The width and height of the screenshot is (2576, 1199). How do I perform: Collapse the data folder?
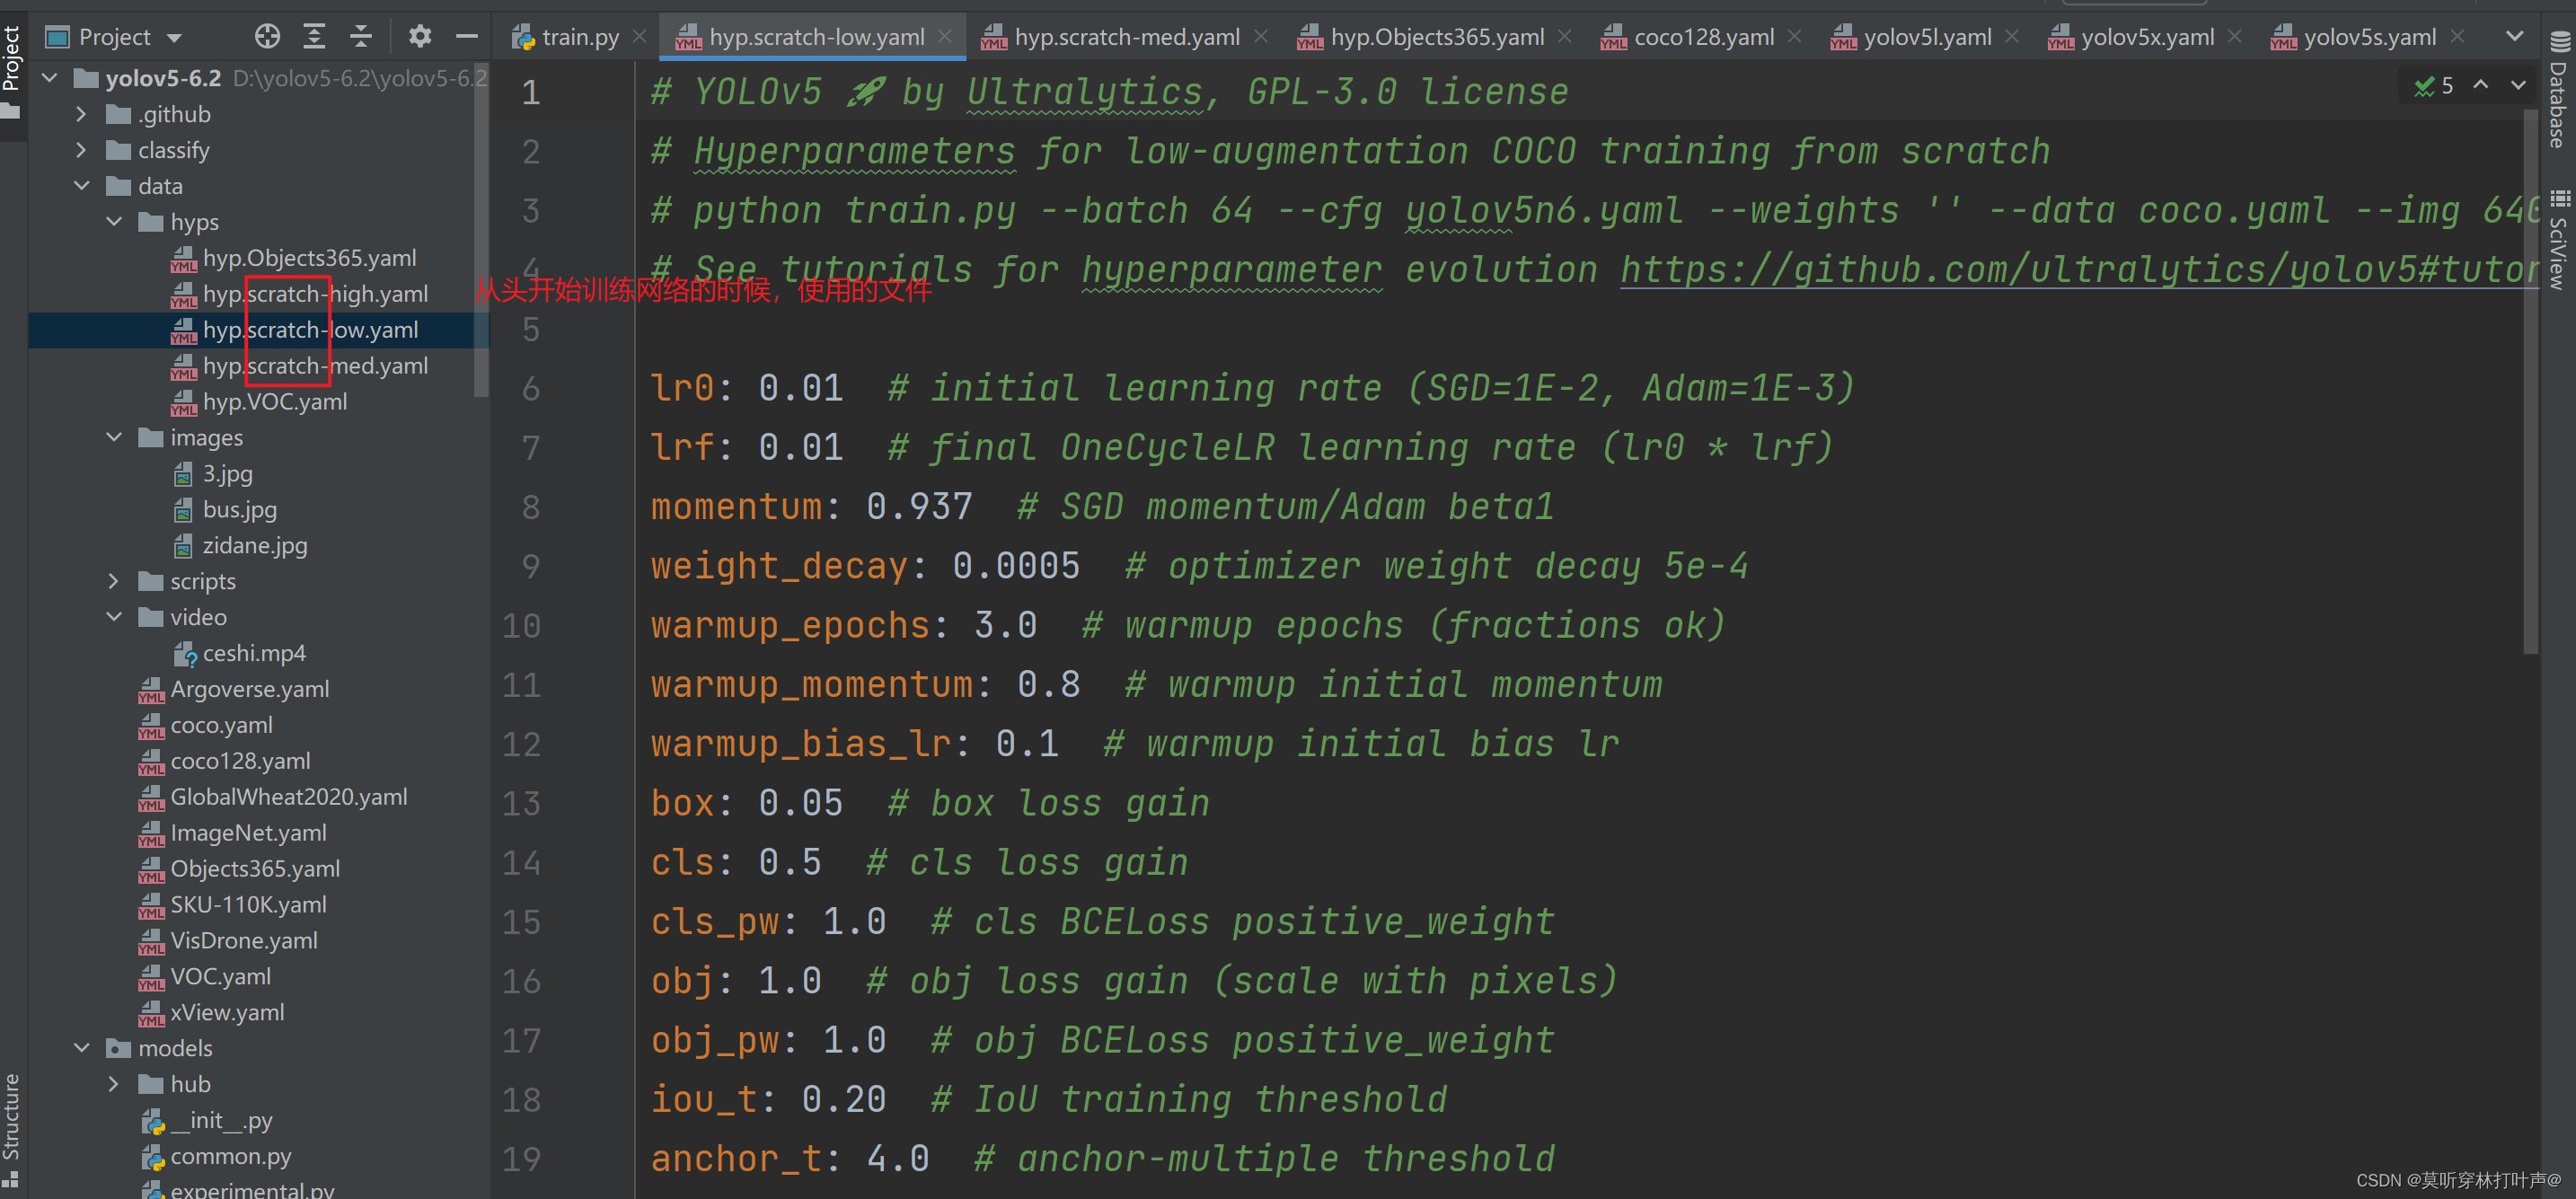pos(81,186)
